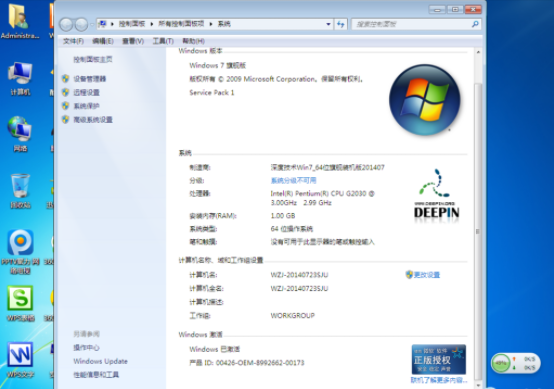The width and height of the screenshot is (554, 389).
Task: Click inside the control panel search field
Action: click(412, 24)
